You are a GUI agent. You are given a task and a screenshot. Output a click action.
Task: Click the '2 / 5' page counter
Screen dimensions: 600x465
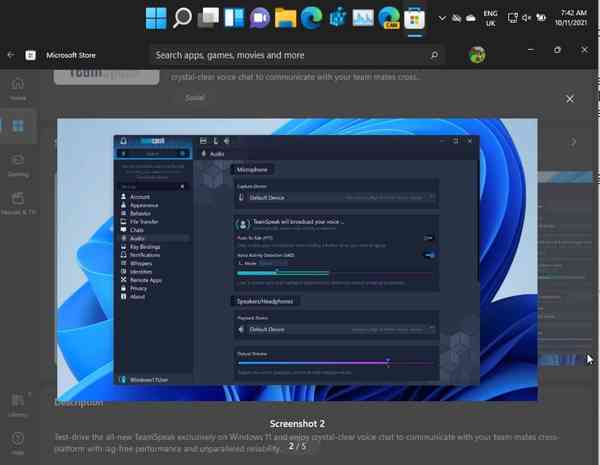[297, 446]
